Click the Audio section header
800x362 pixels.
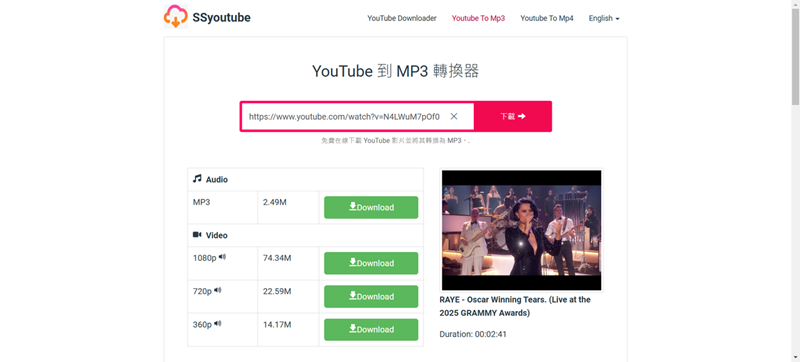[306, 179]
